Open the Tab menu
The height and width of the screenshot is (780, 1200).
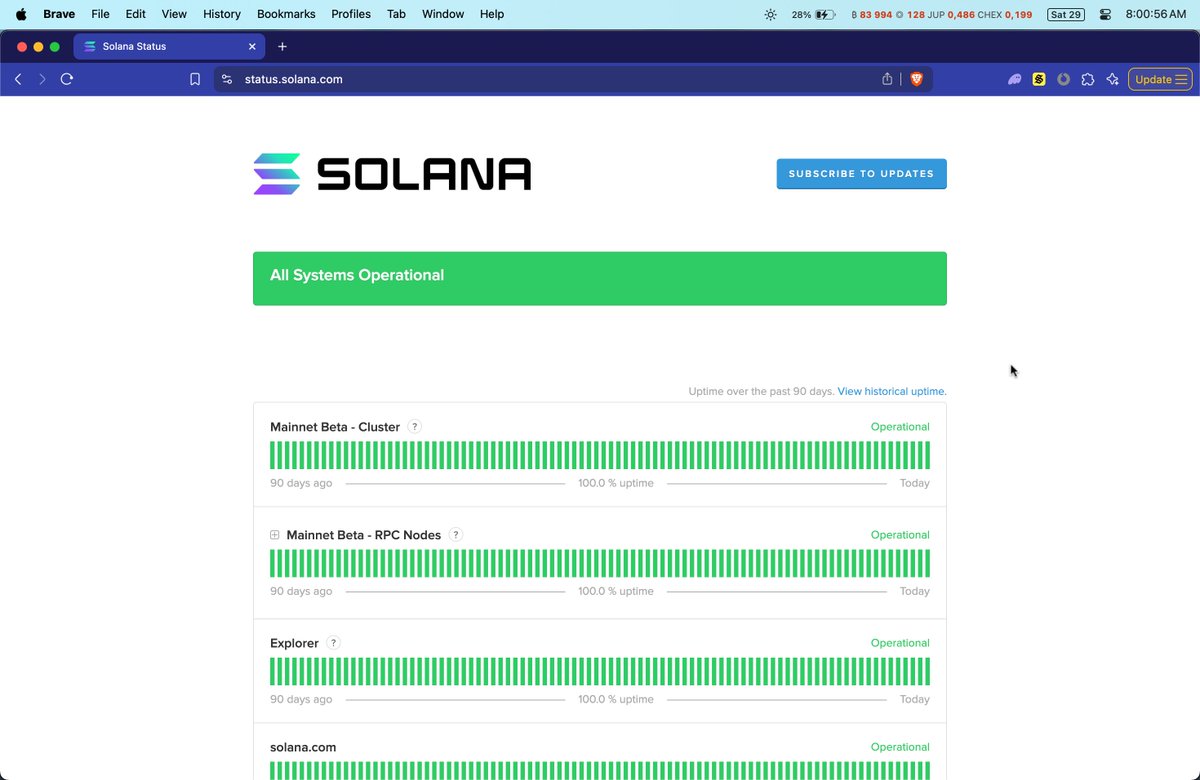pyautogui.click(x=396, y=14)
